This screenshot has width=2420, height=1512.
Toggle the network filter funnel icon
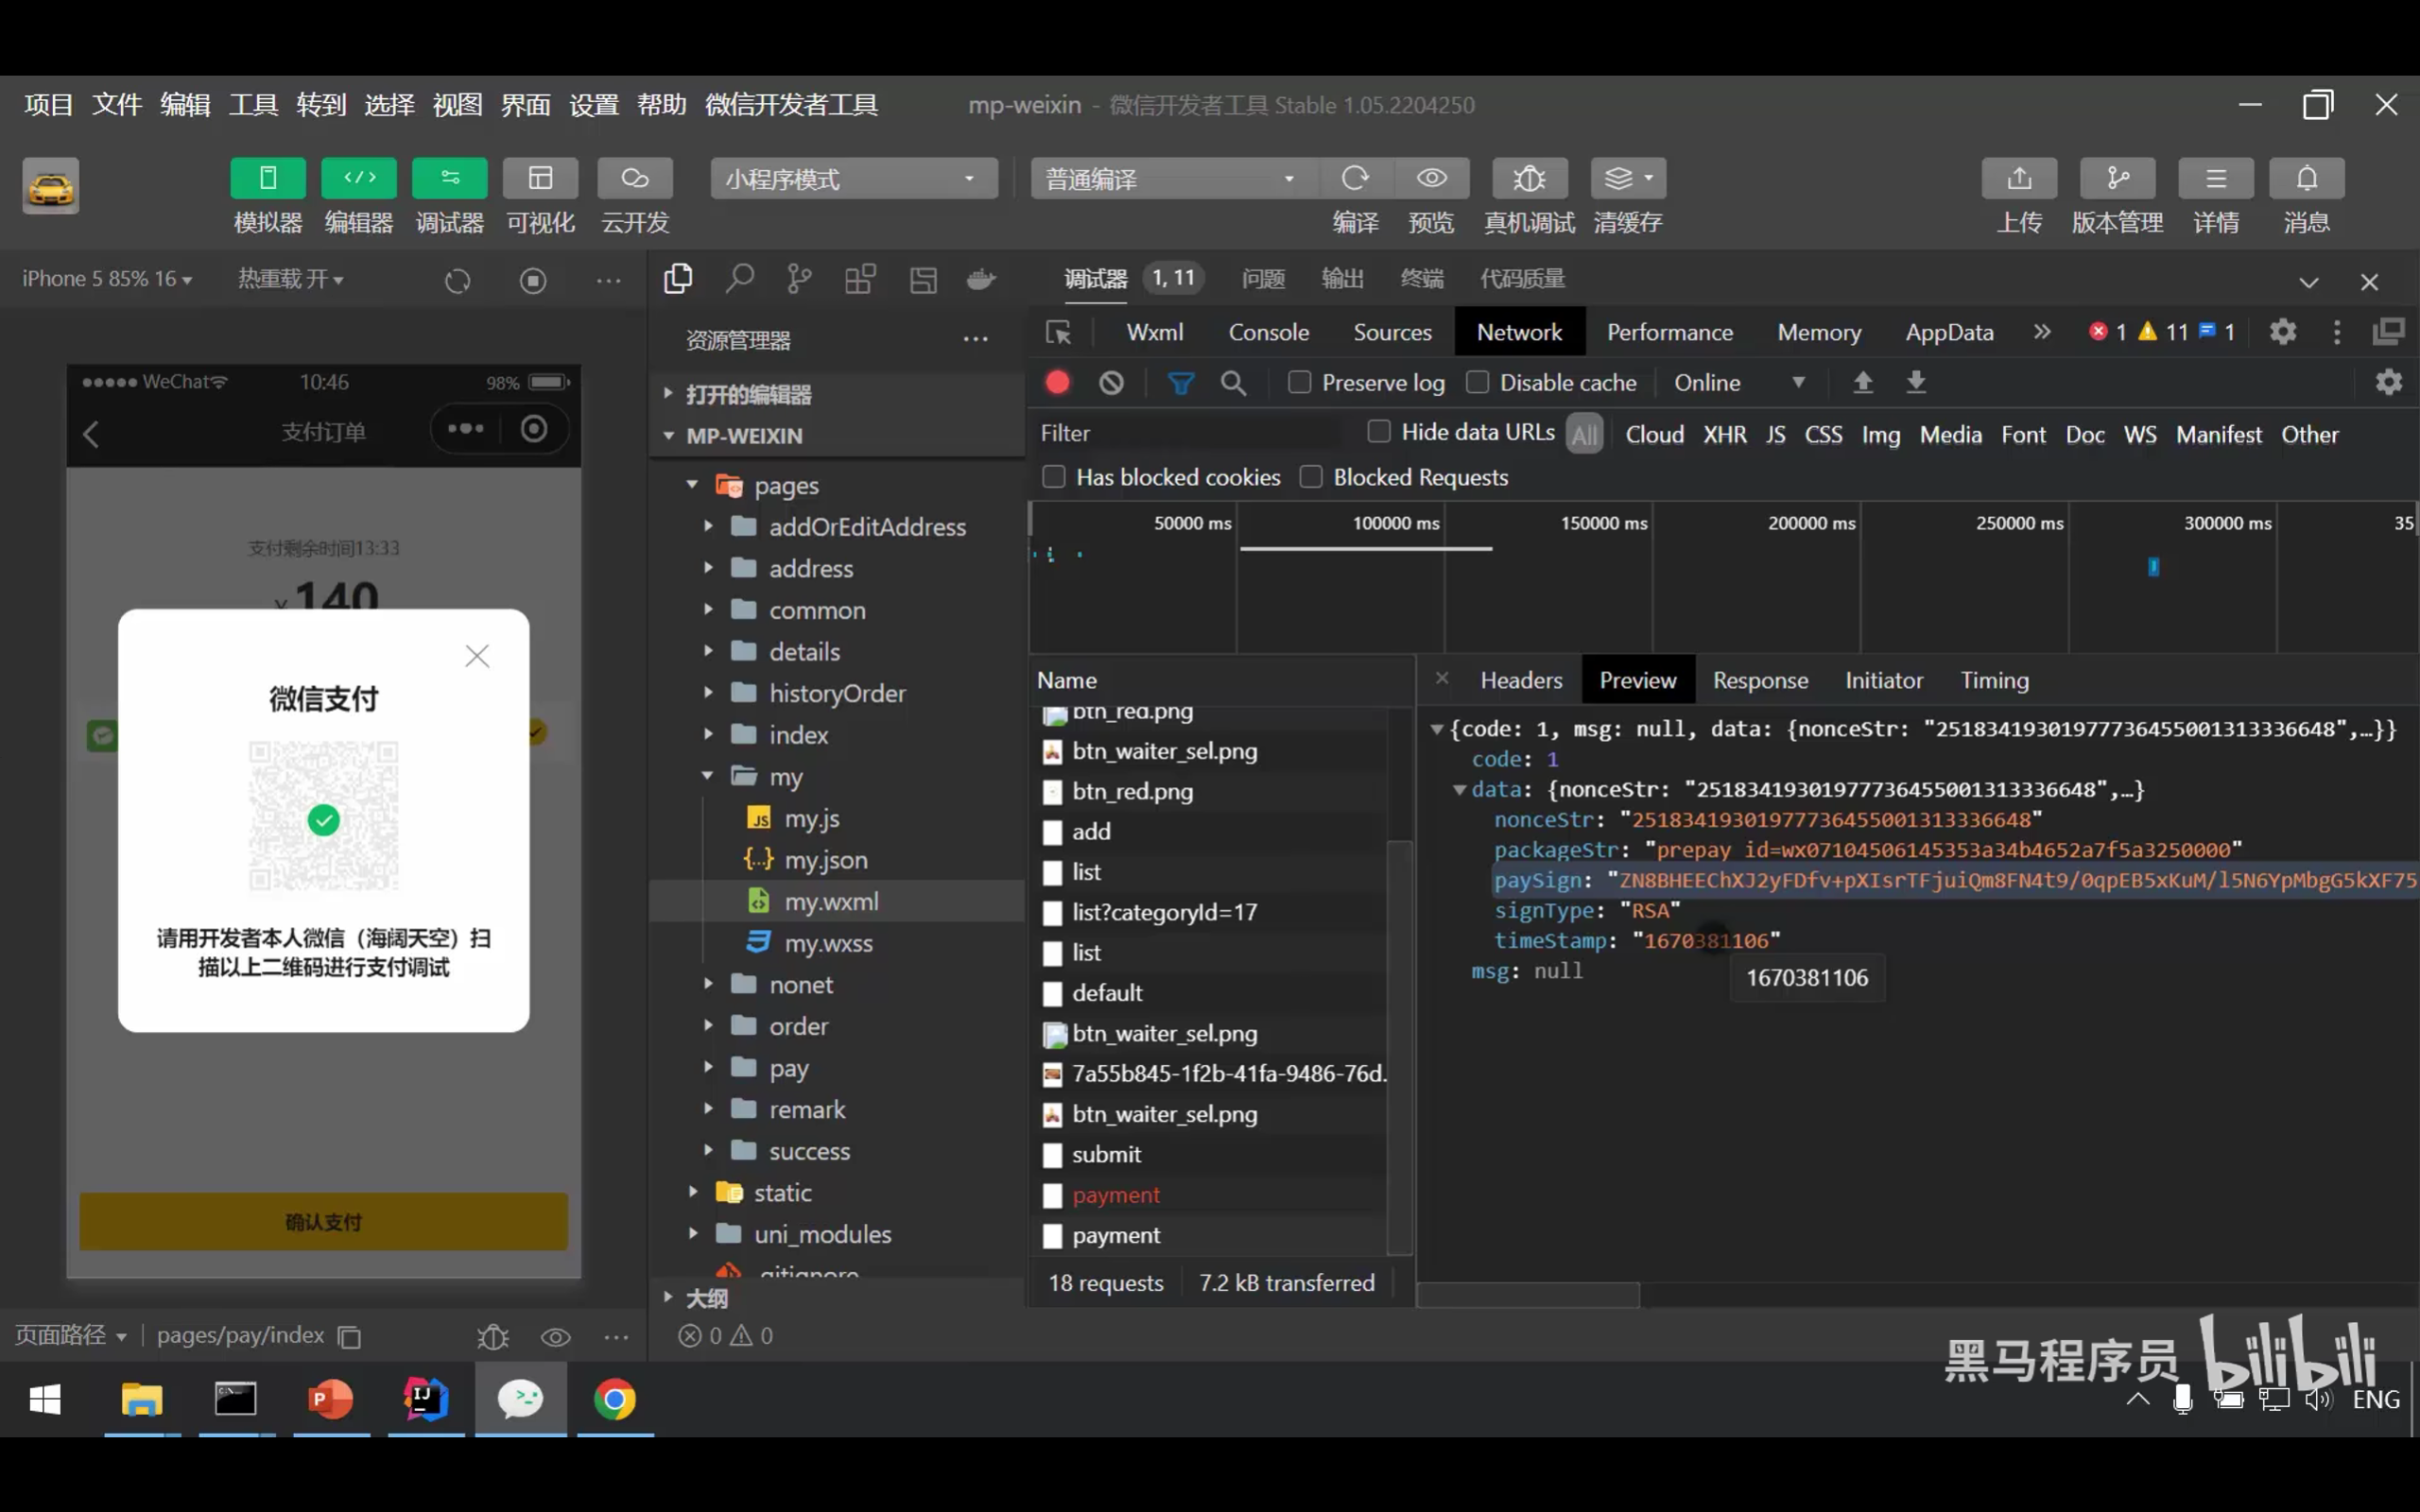[1180, 383]
